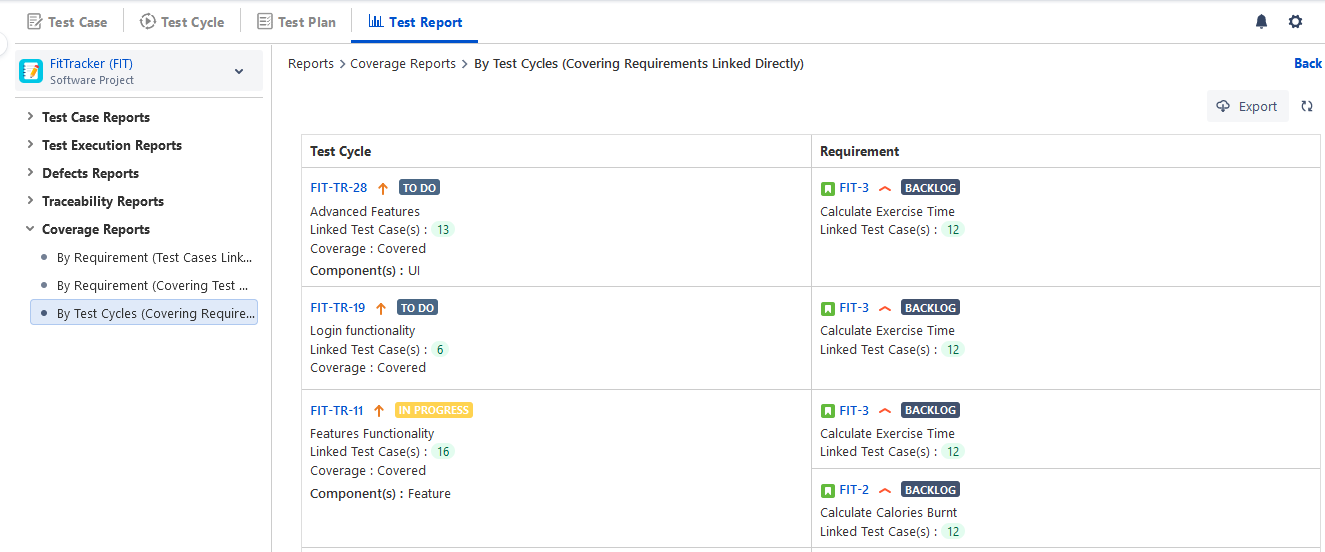Click the Test Case tab icon
Viewport: 1325px width, 552px height.
click(34, 21)
